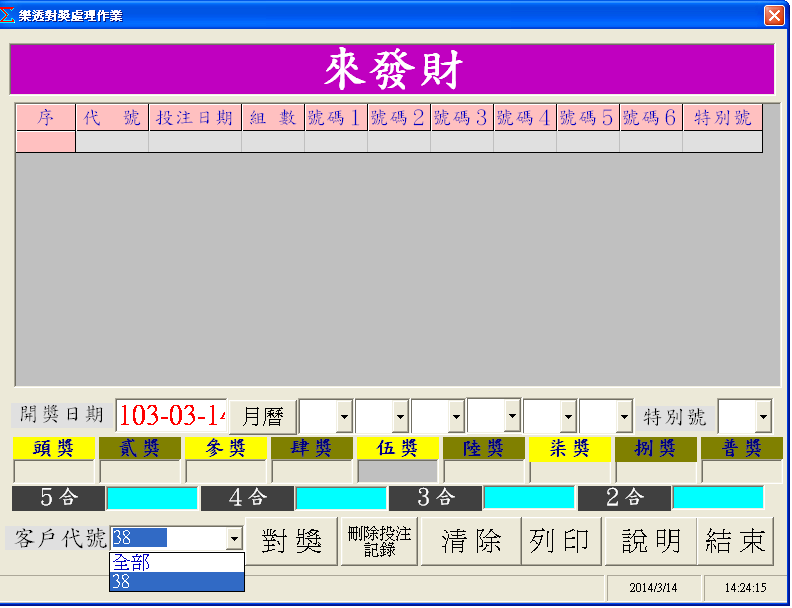Close the 樂透對獎處理作業 window
This screenshot has height=608, width=792.
[x=774, y=15]
